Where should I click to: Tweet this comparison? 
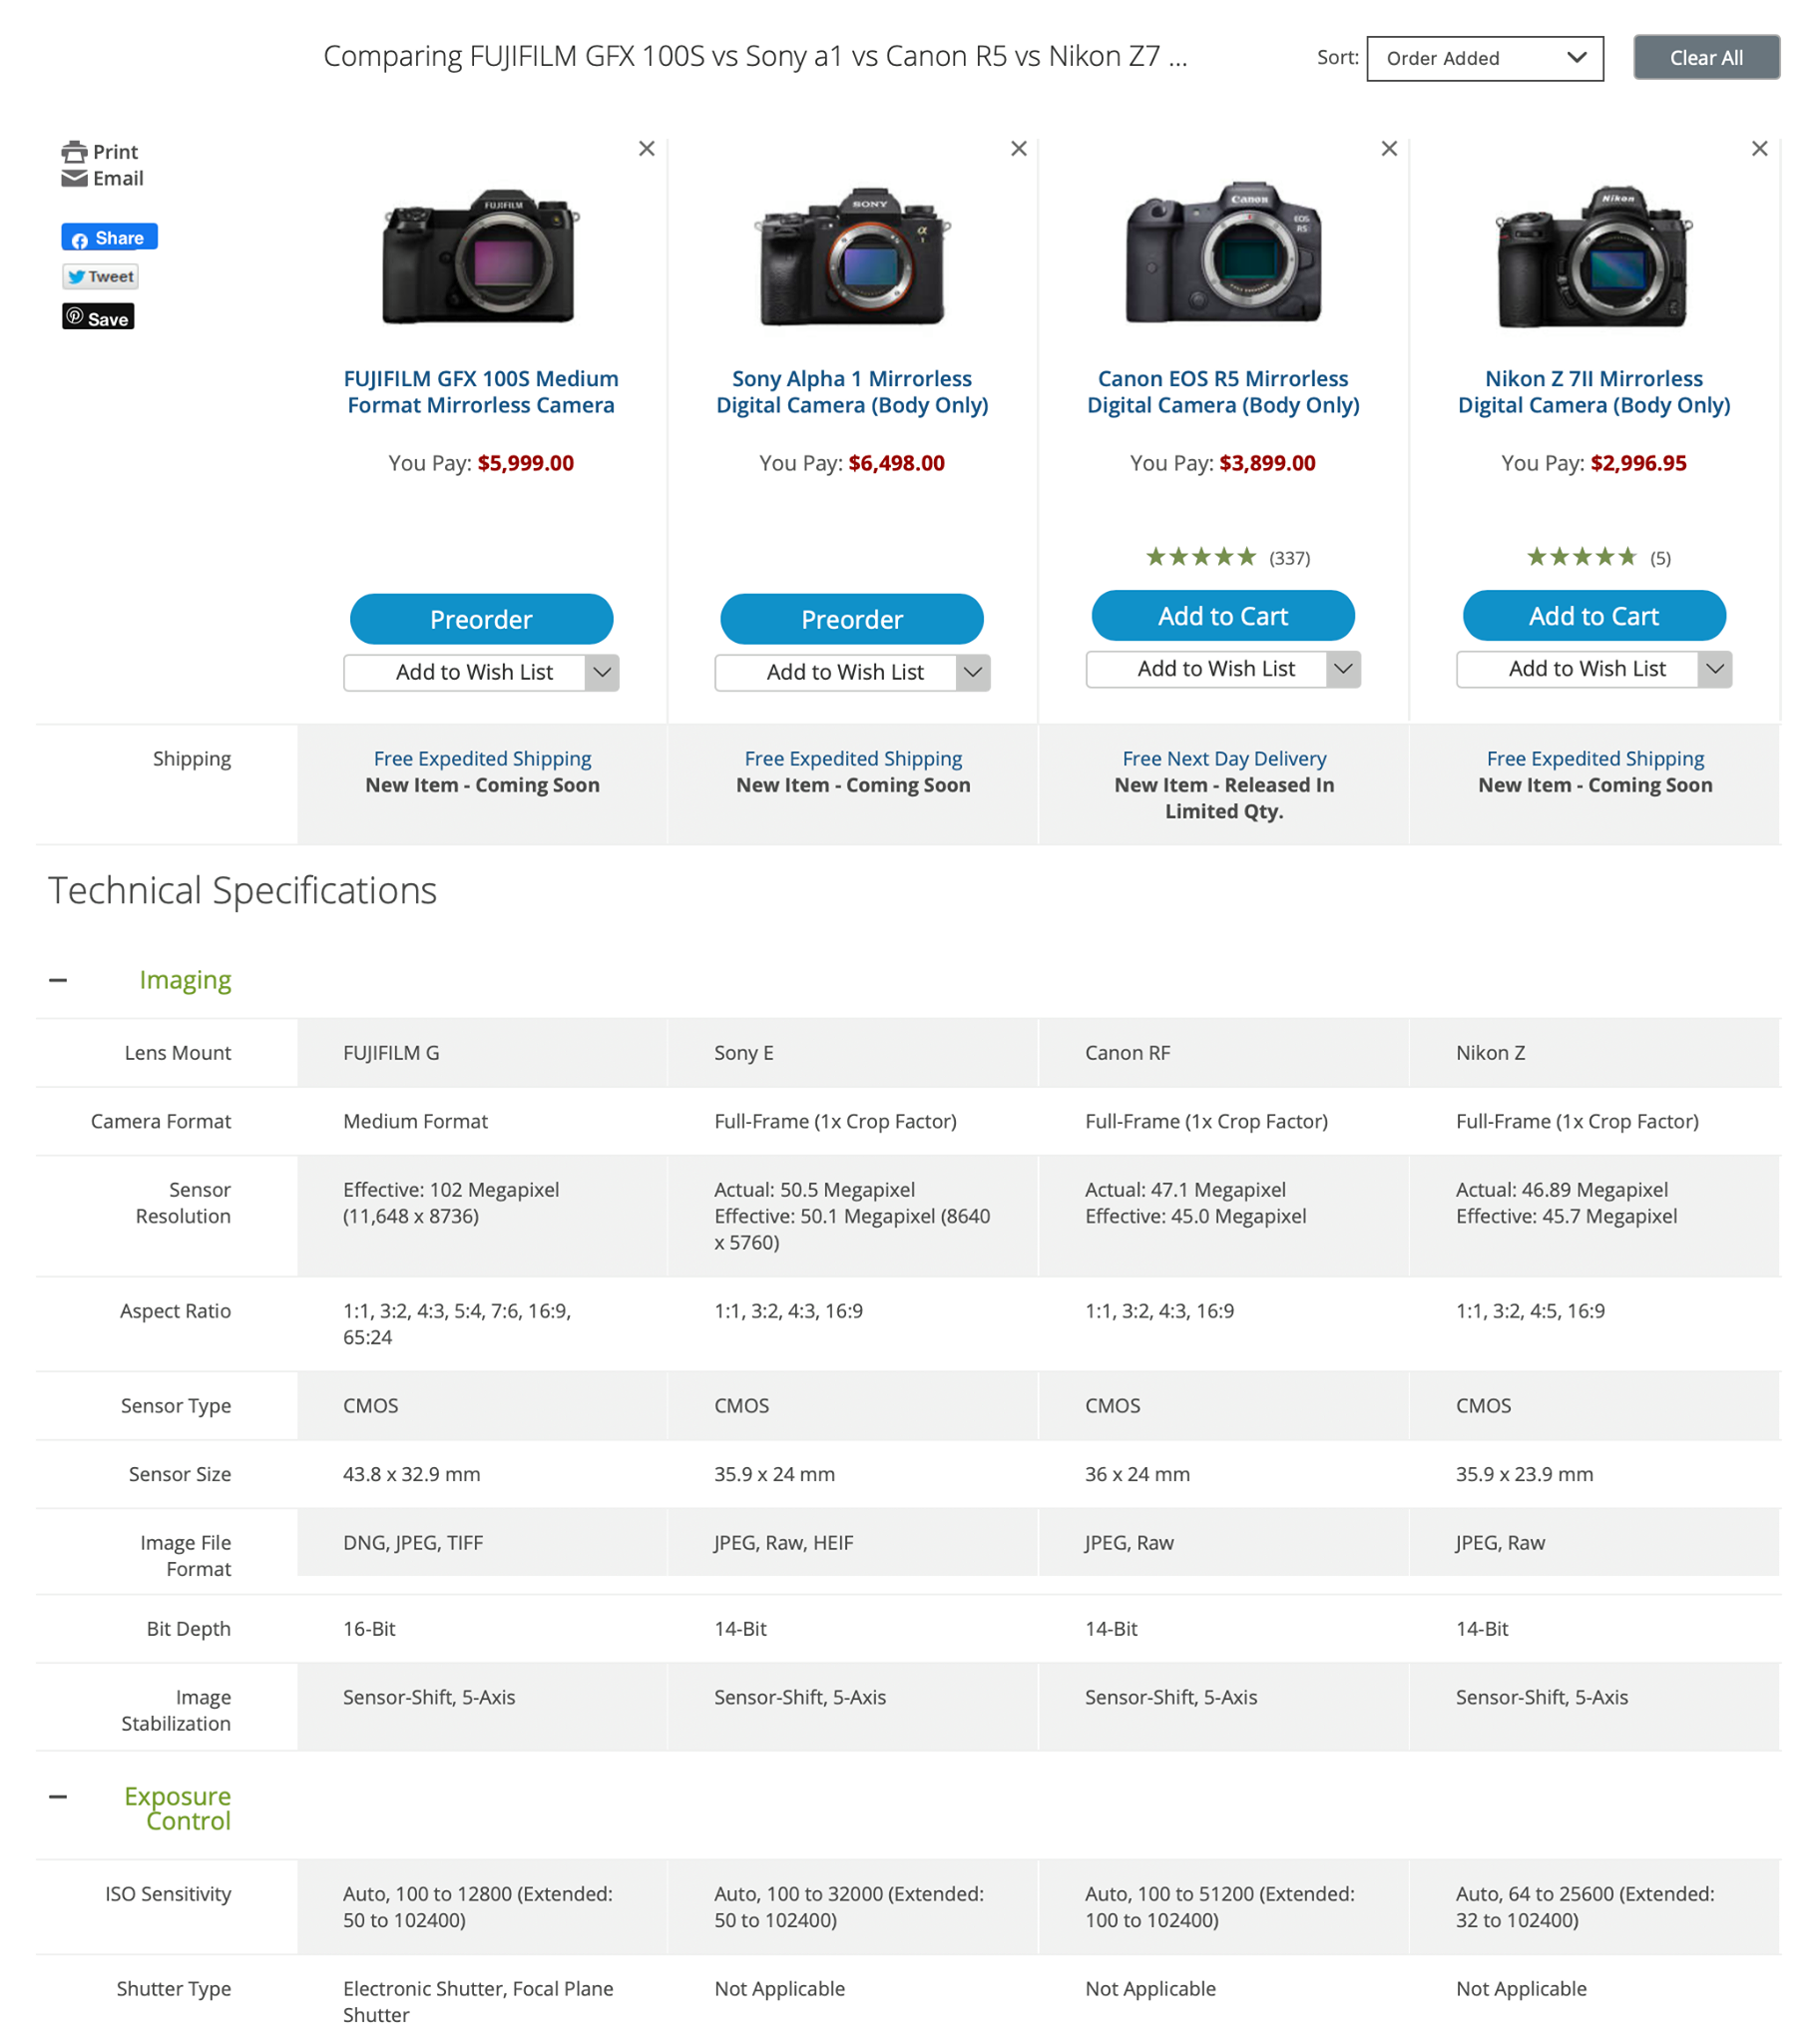100,277
